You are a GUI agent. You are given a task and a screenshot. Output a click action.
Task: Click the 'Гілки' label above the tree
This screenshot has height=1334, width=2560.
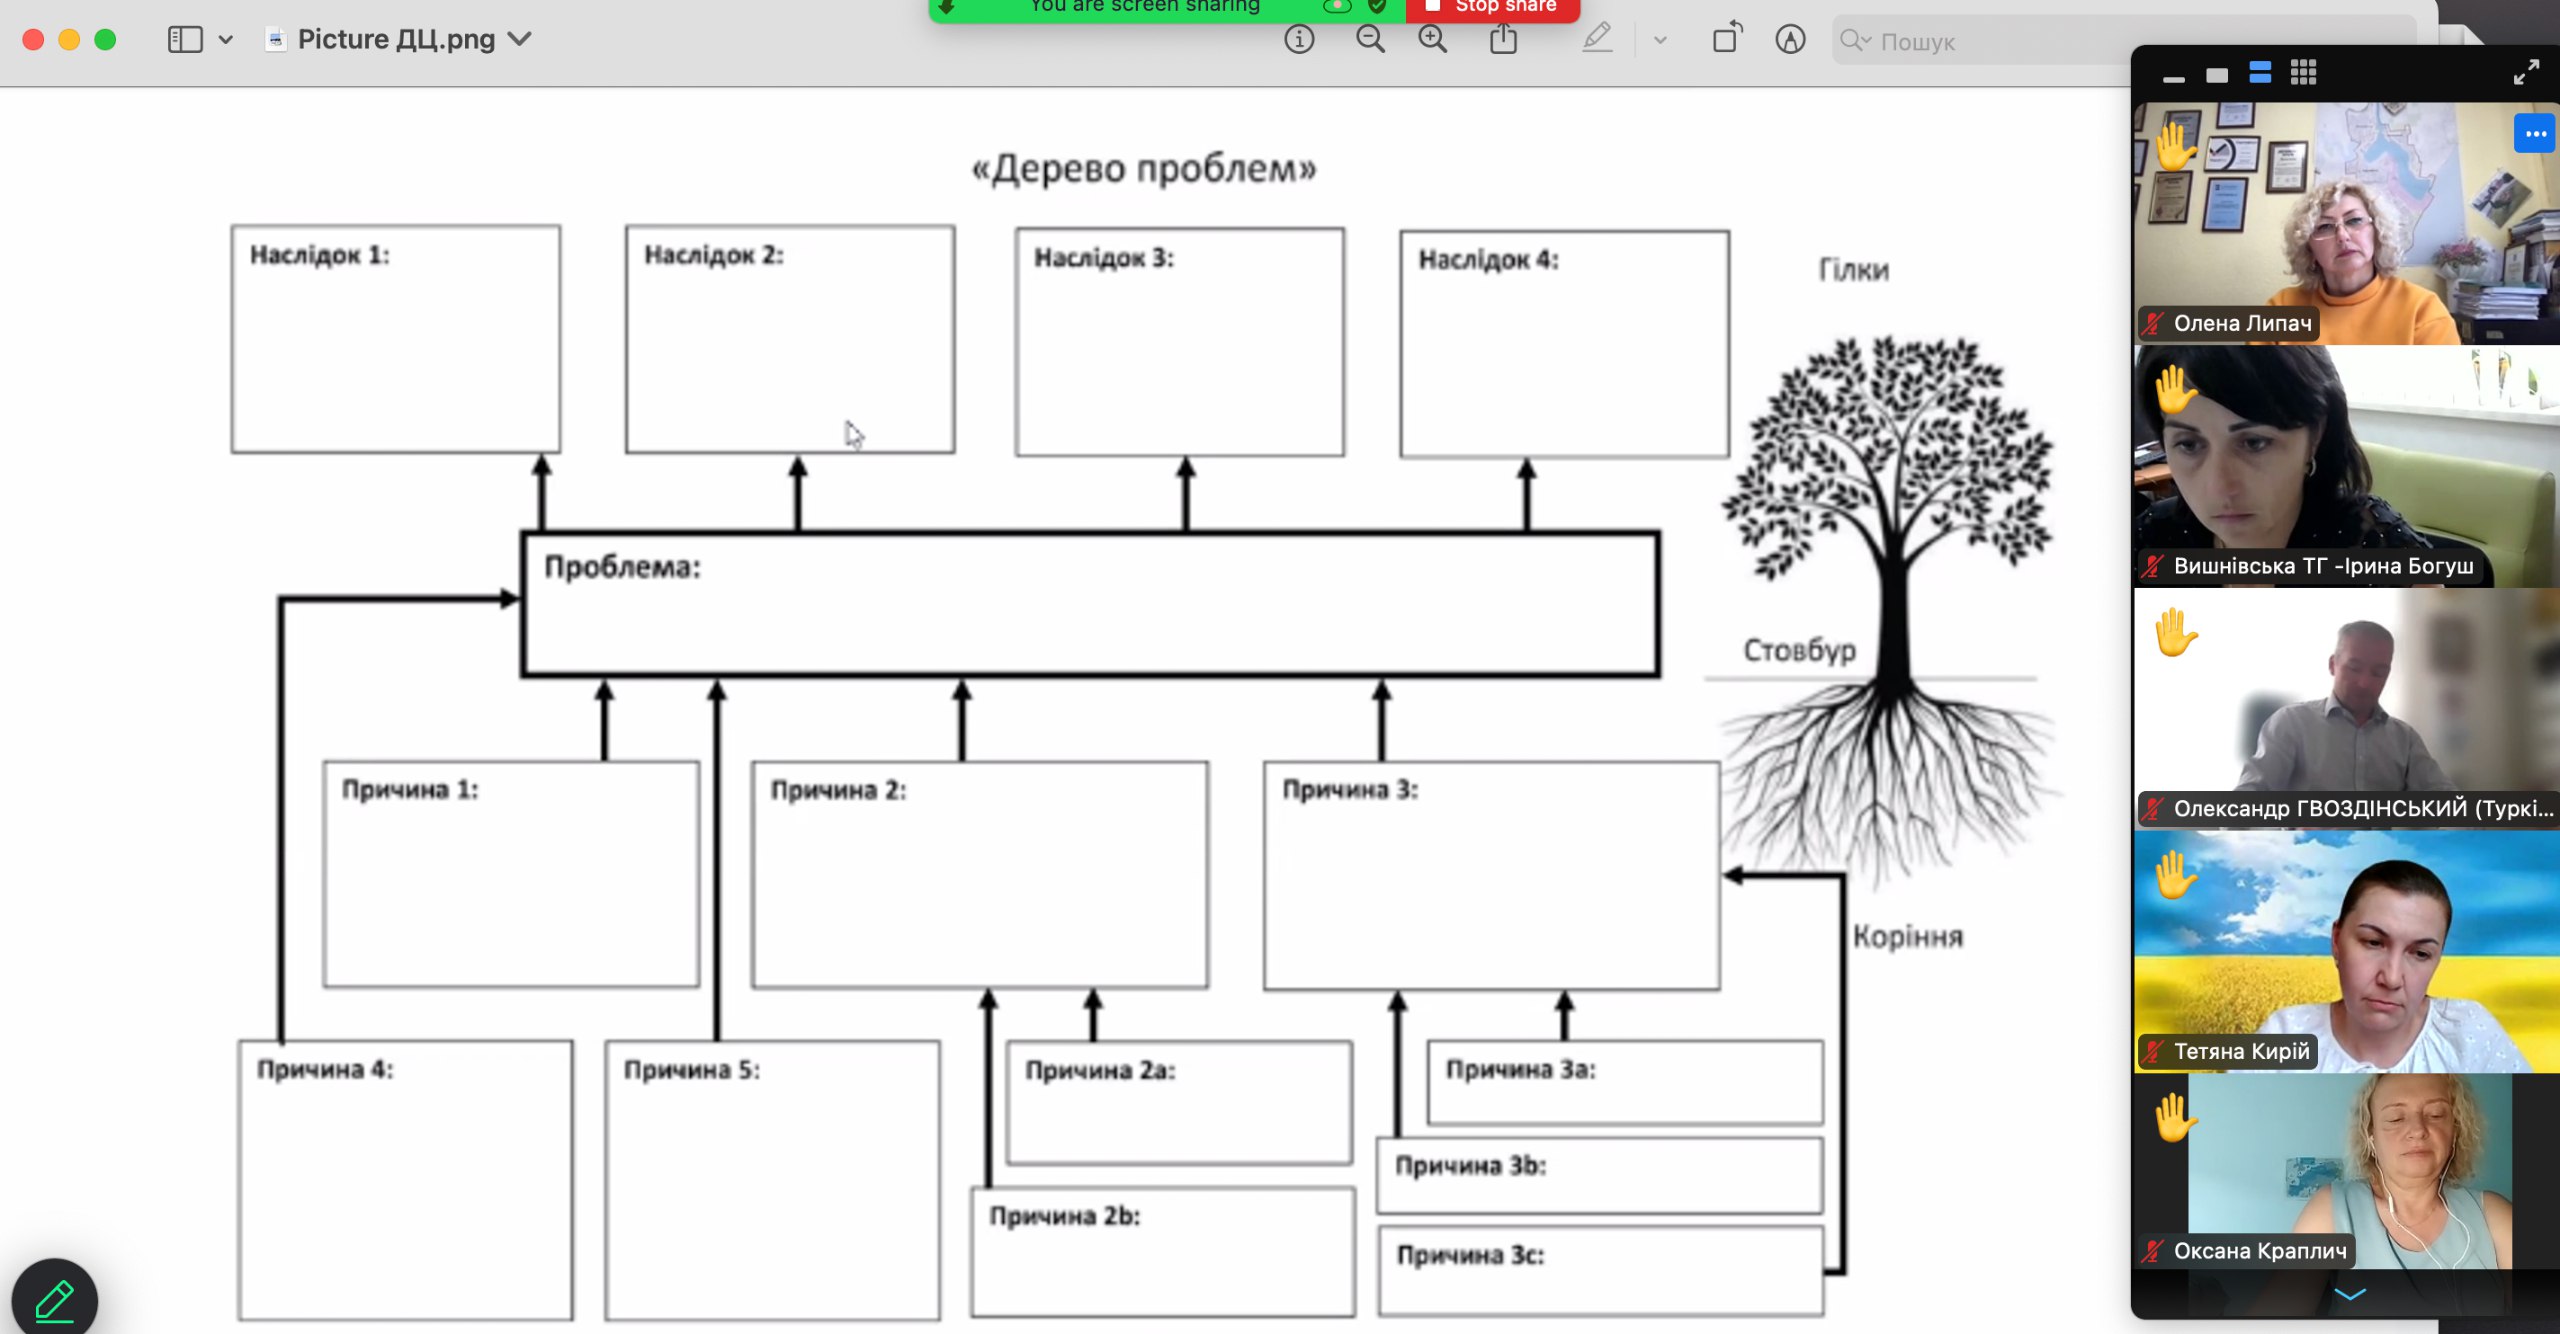click(1854, 270)
